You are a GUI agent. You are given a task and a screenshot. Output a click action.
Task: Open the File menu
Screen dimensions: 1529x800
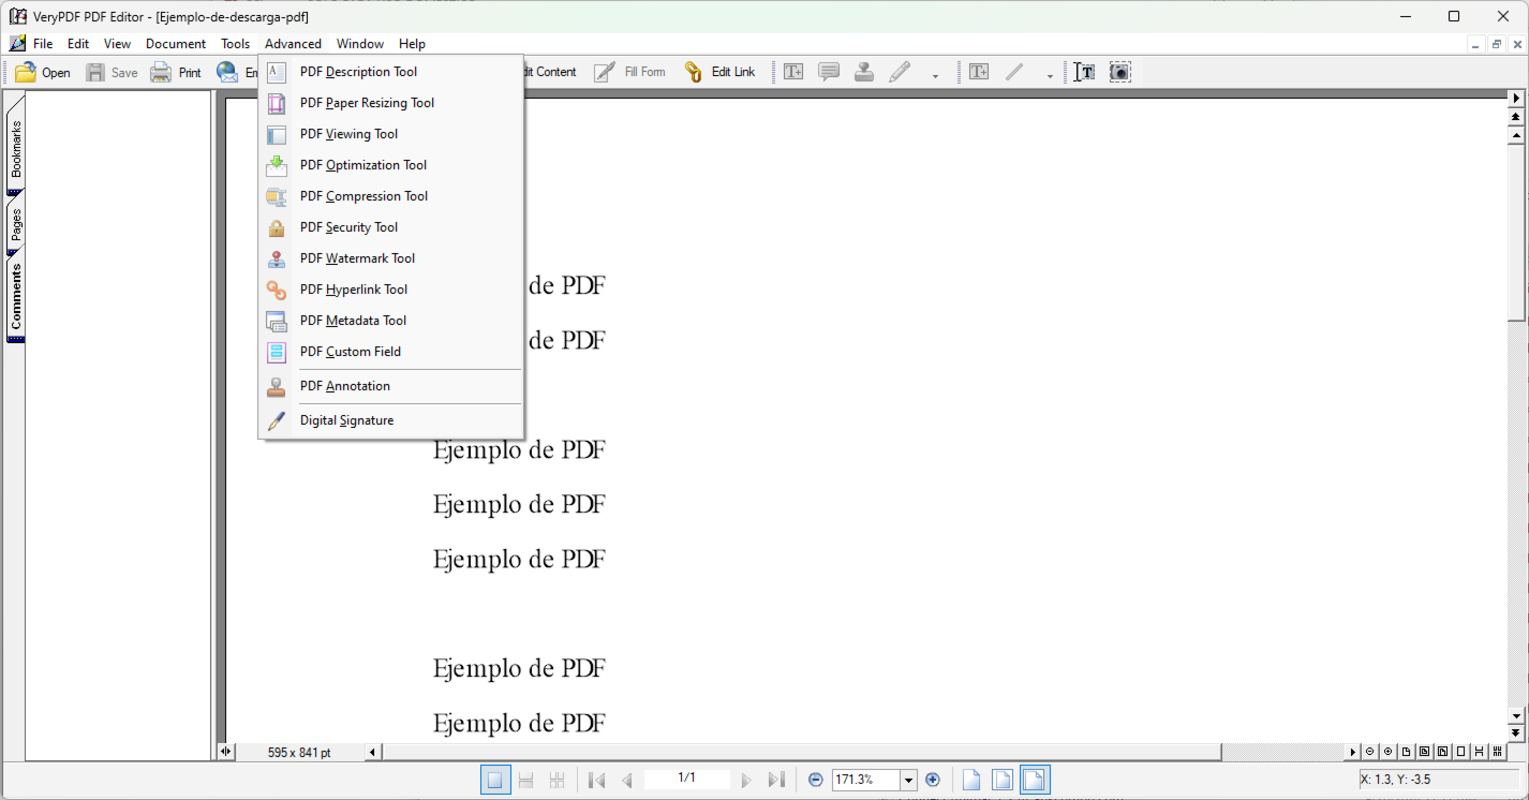[x=43, y=44]
